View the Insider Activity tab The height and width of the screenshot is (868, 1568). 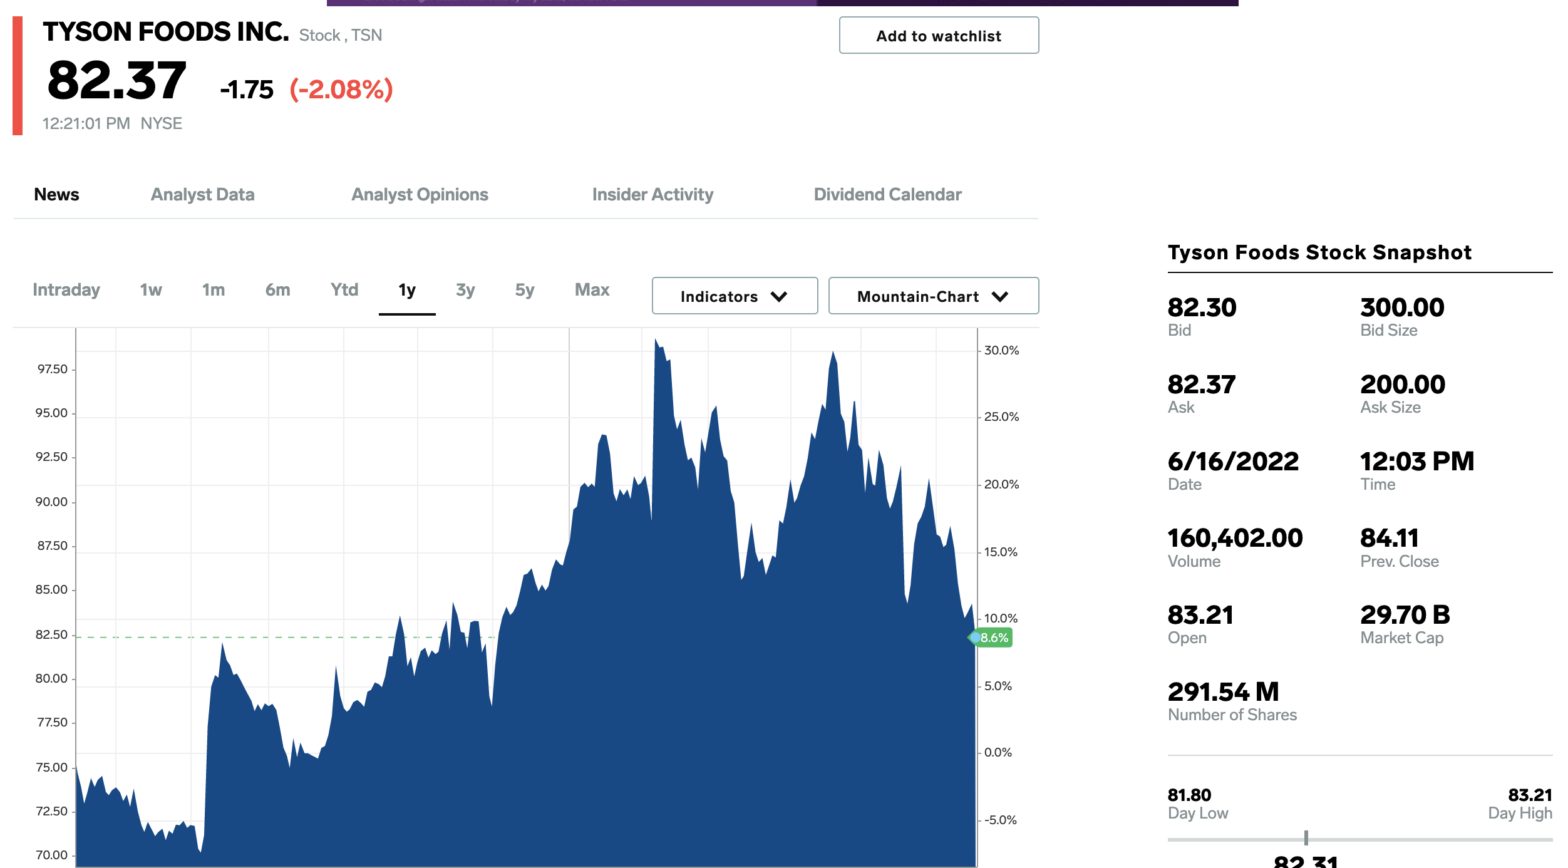[653, 195]
